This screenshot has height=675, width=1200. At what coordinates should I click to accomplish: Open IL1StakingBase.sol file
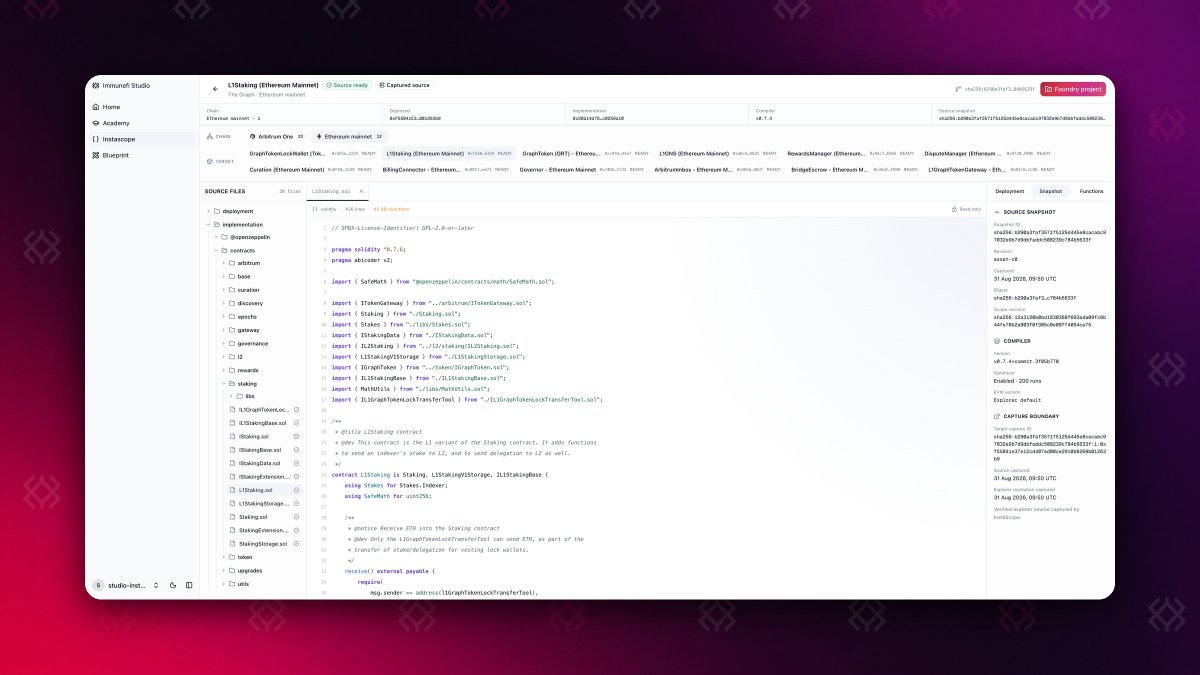pos(262,423)
